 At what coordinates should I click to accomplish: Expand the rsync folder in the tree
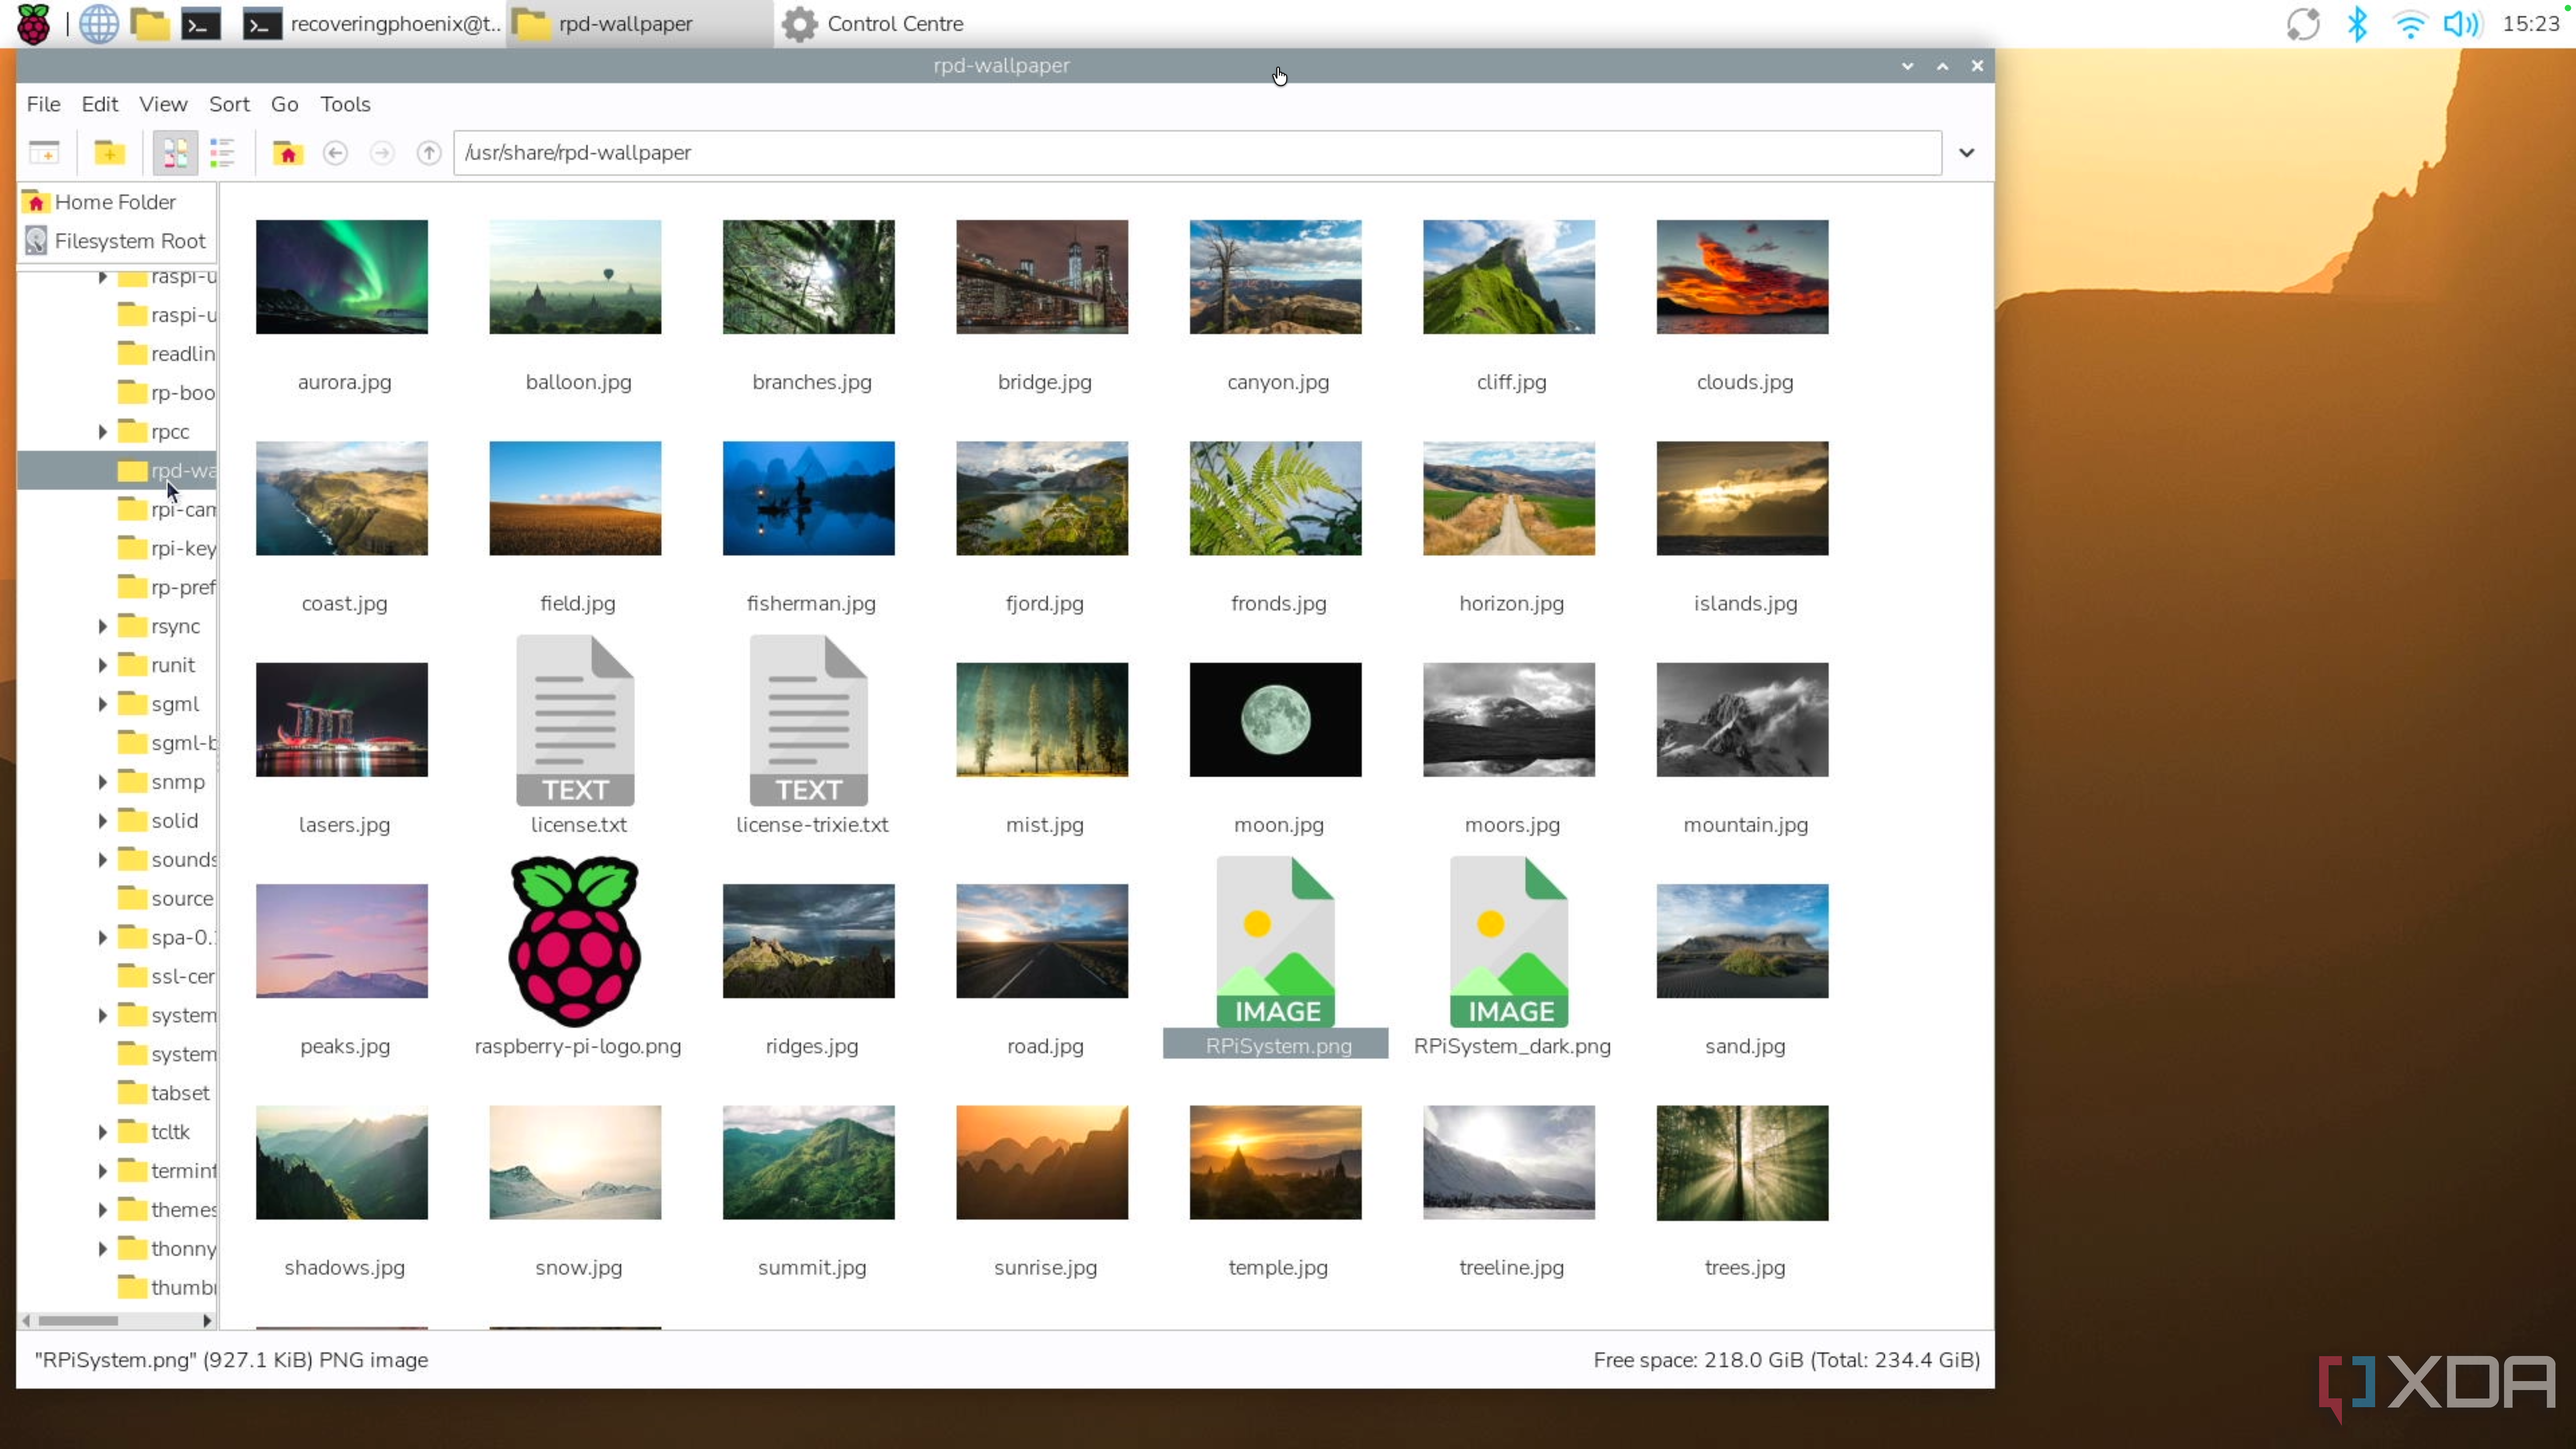tap(102, 627)
